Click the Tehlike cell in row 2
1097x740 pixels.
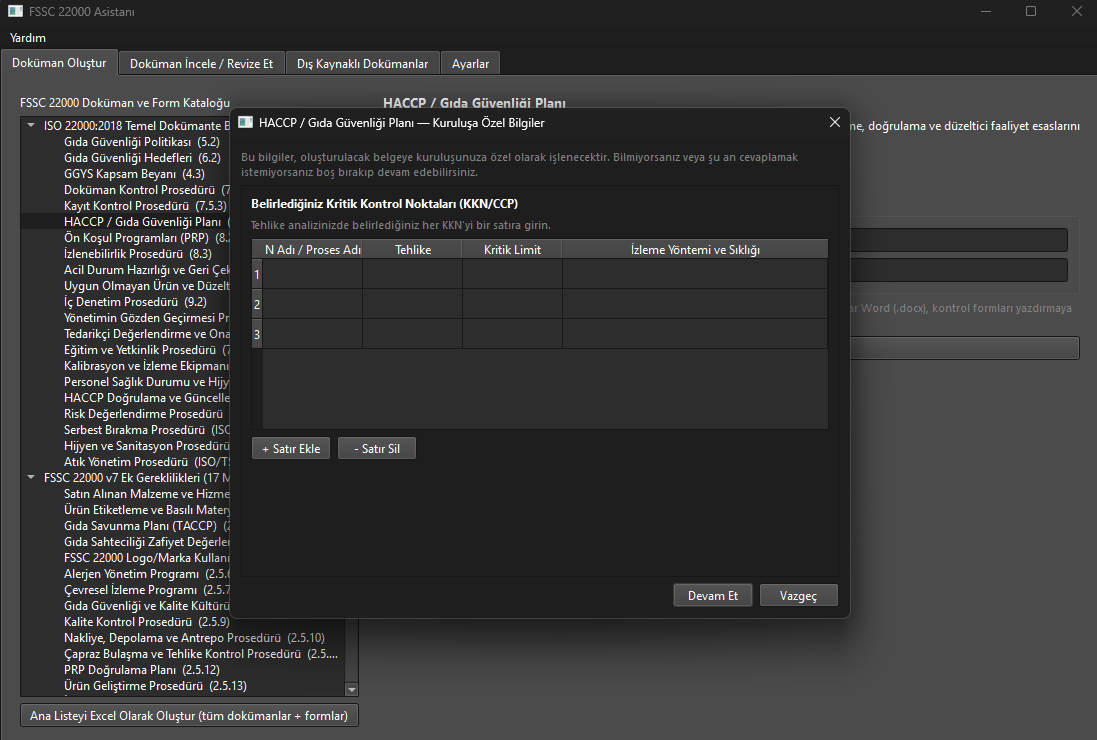[x=413, y=304]
